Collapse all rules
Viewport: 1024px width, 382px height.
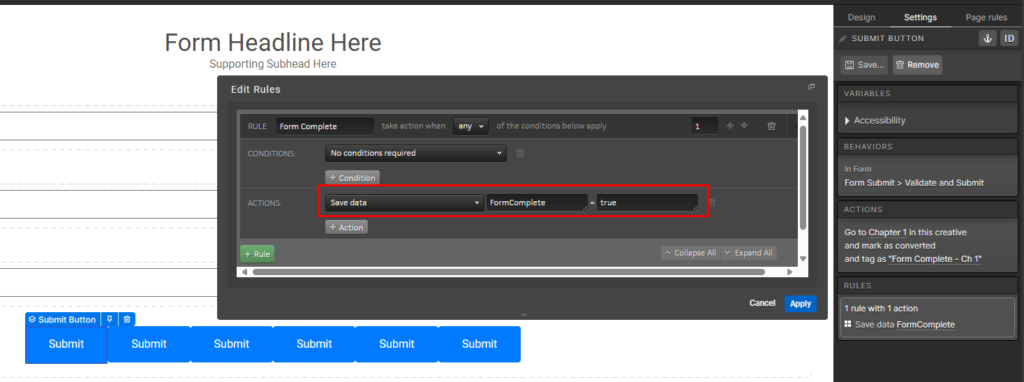click(689, 253)
